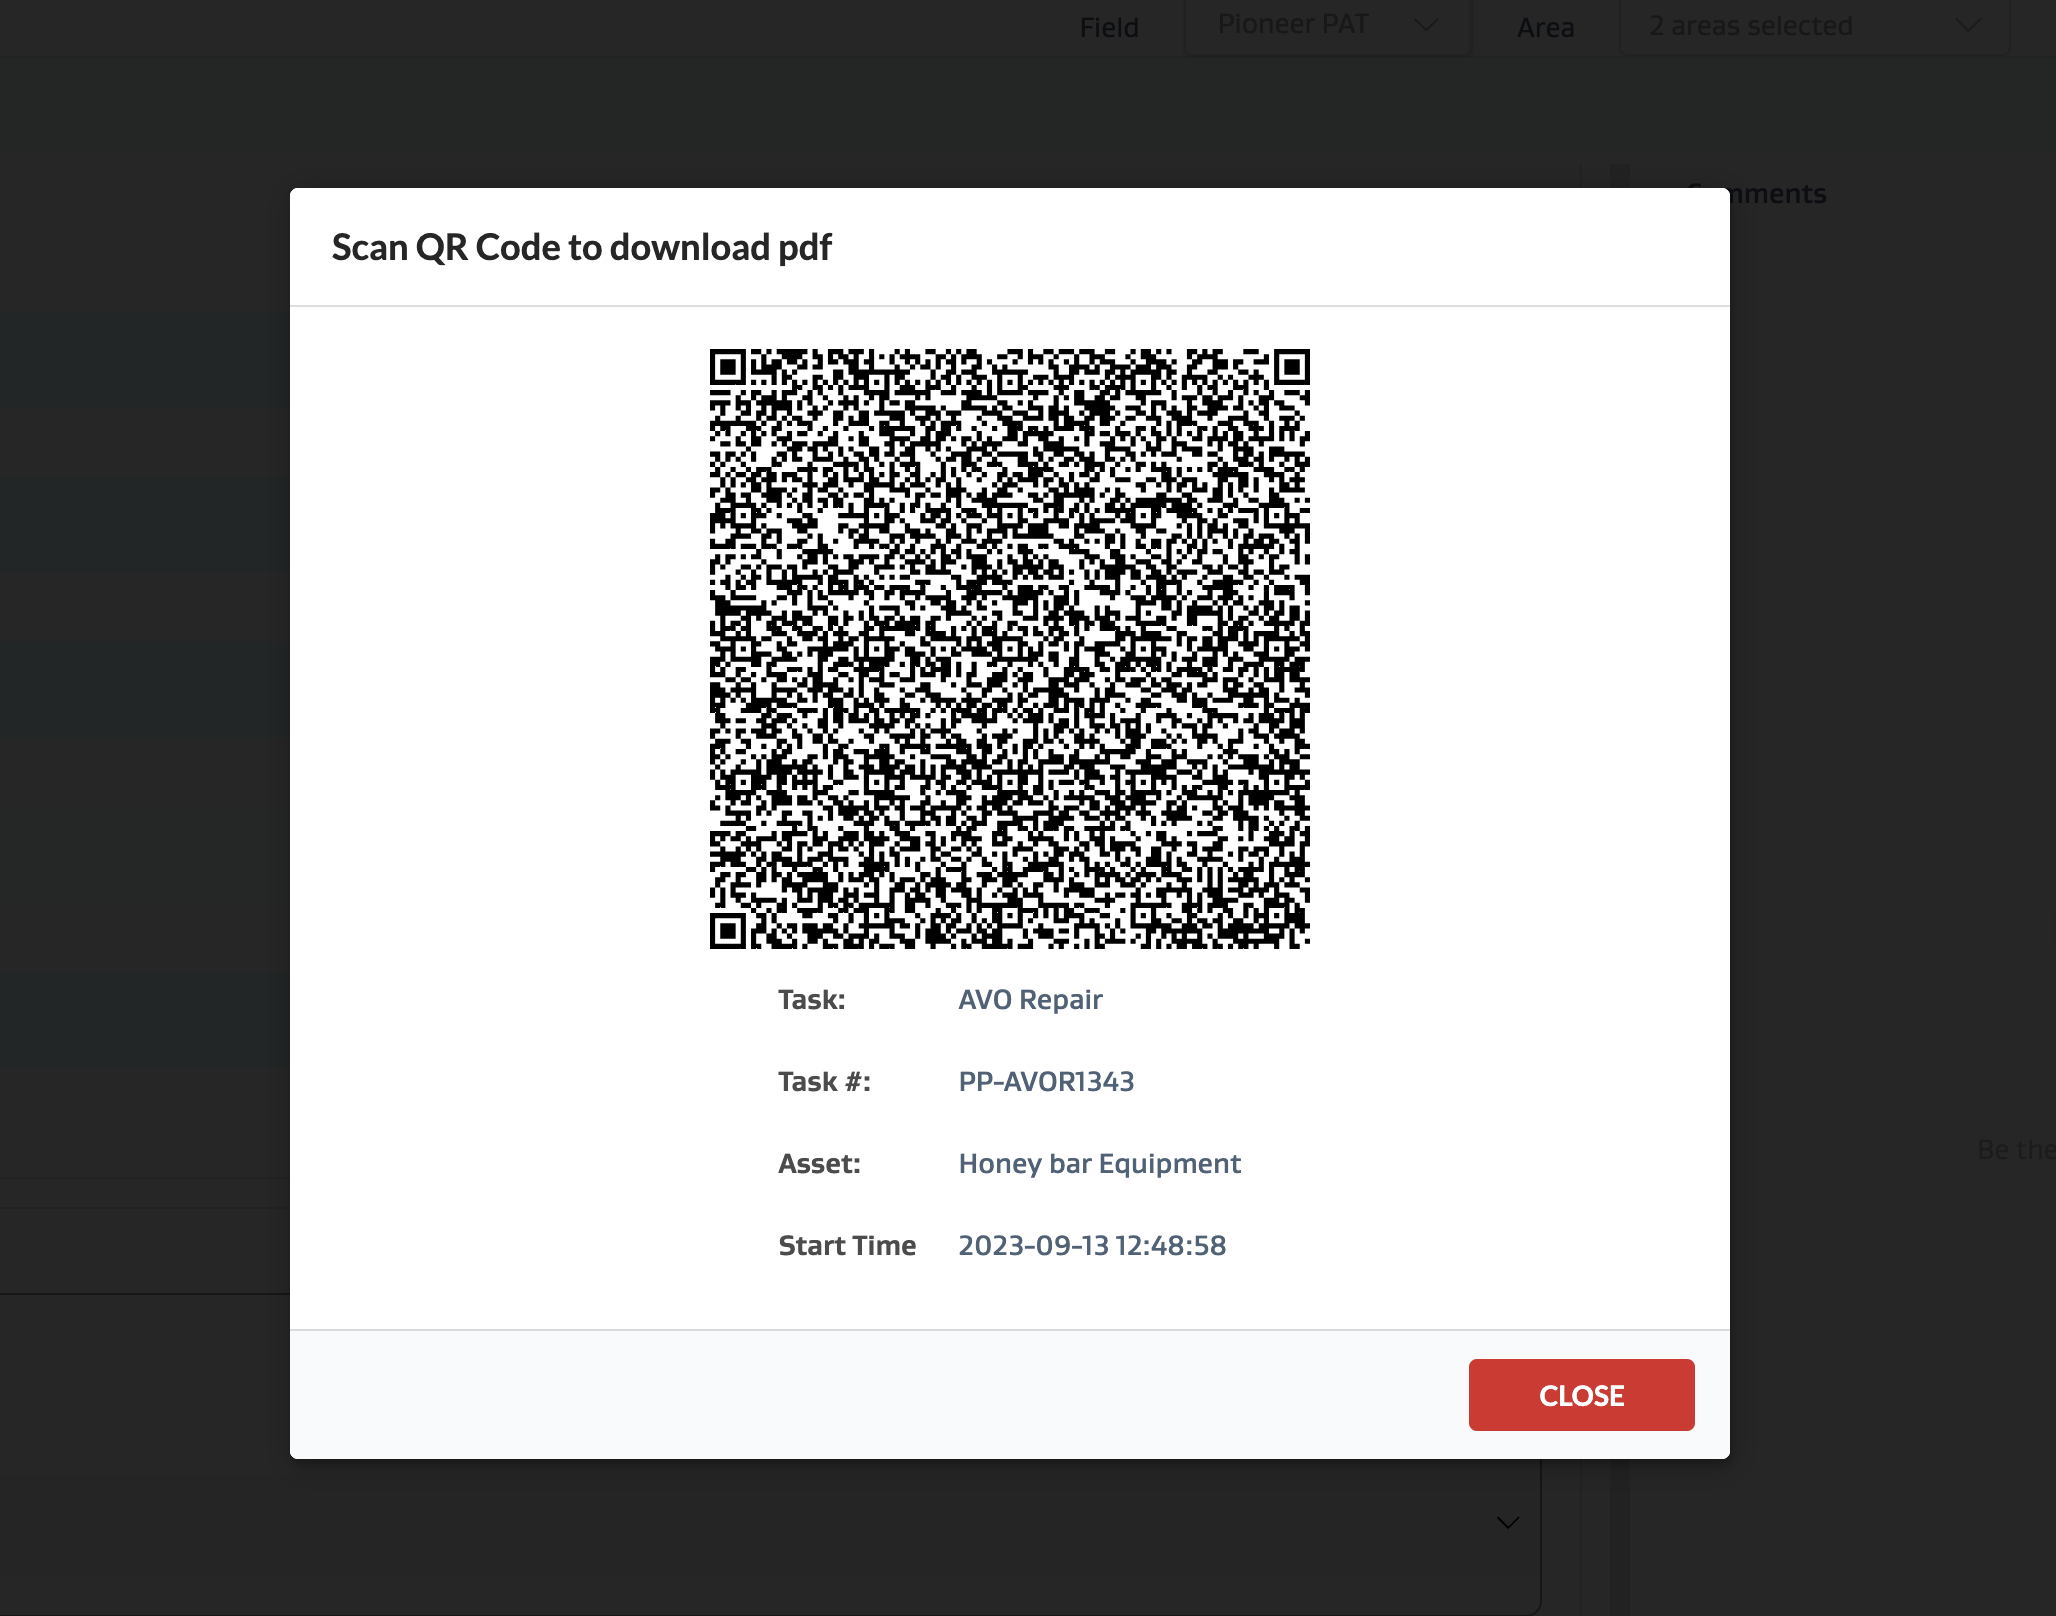Screen dimensions: 2056x1616
Task: Click the vertical scrollbar near Comments
Action: 1620,176
